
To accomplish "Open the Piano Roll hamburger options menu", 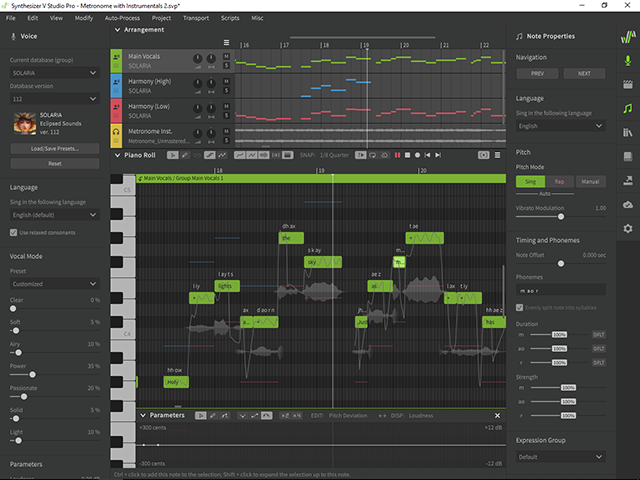I will [x=497, y=155].
